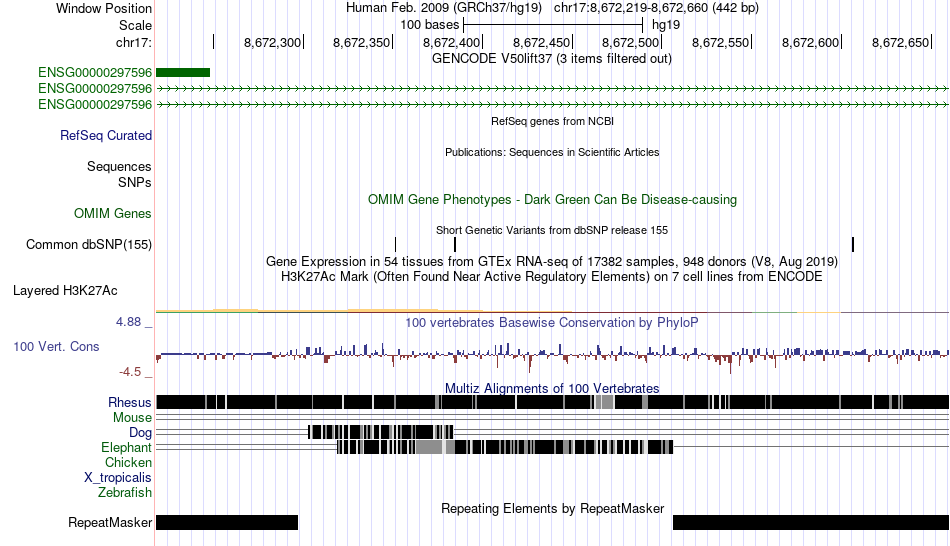Click the Rhesus alignment bar

coord(553,402)
